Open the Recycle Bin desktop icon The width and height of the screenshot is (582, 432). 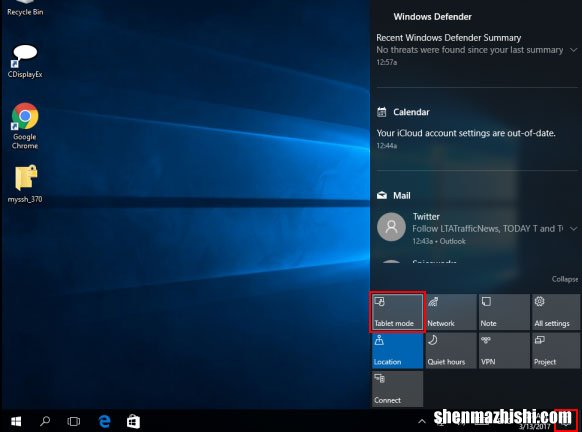click(x=25, y=8)
